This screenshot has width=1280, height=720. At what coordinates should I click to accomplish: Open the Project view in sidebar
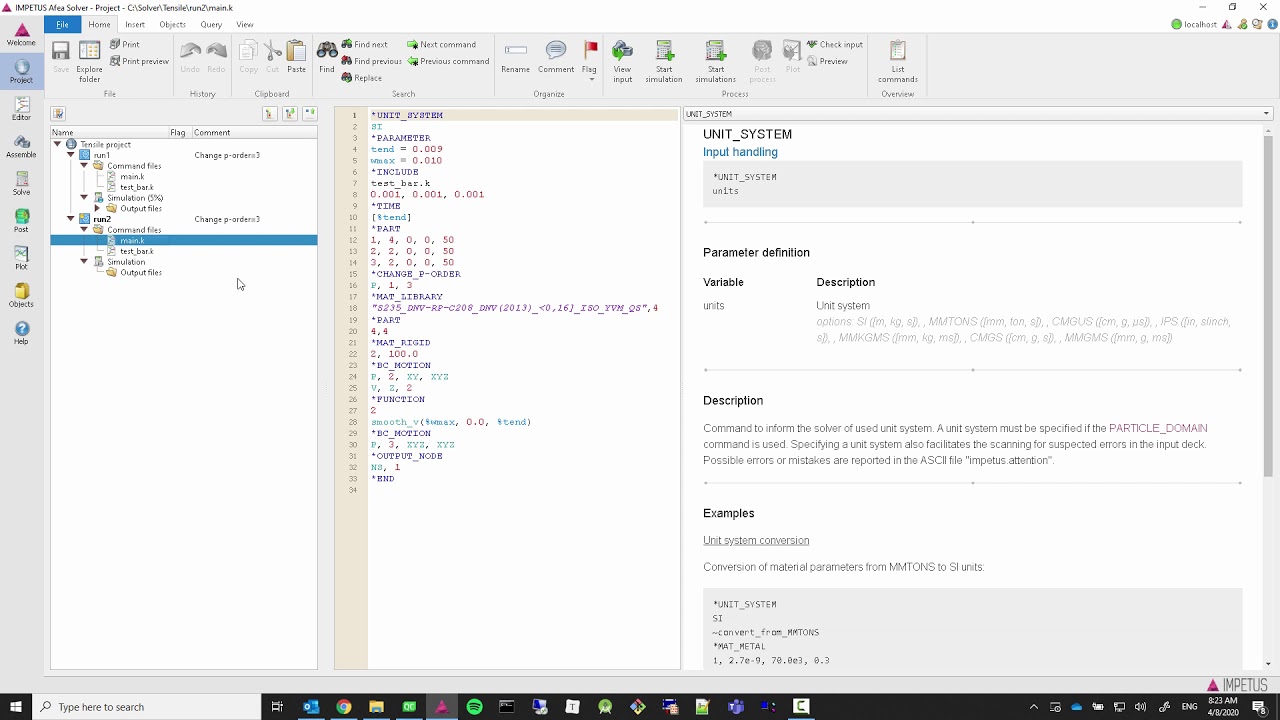tap(21, 72)
